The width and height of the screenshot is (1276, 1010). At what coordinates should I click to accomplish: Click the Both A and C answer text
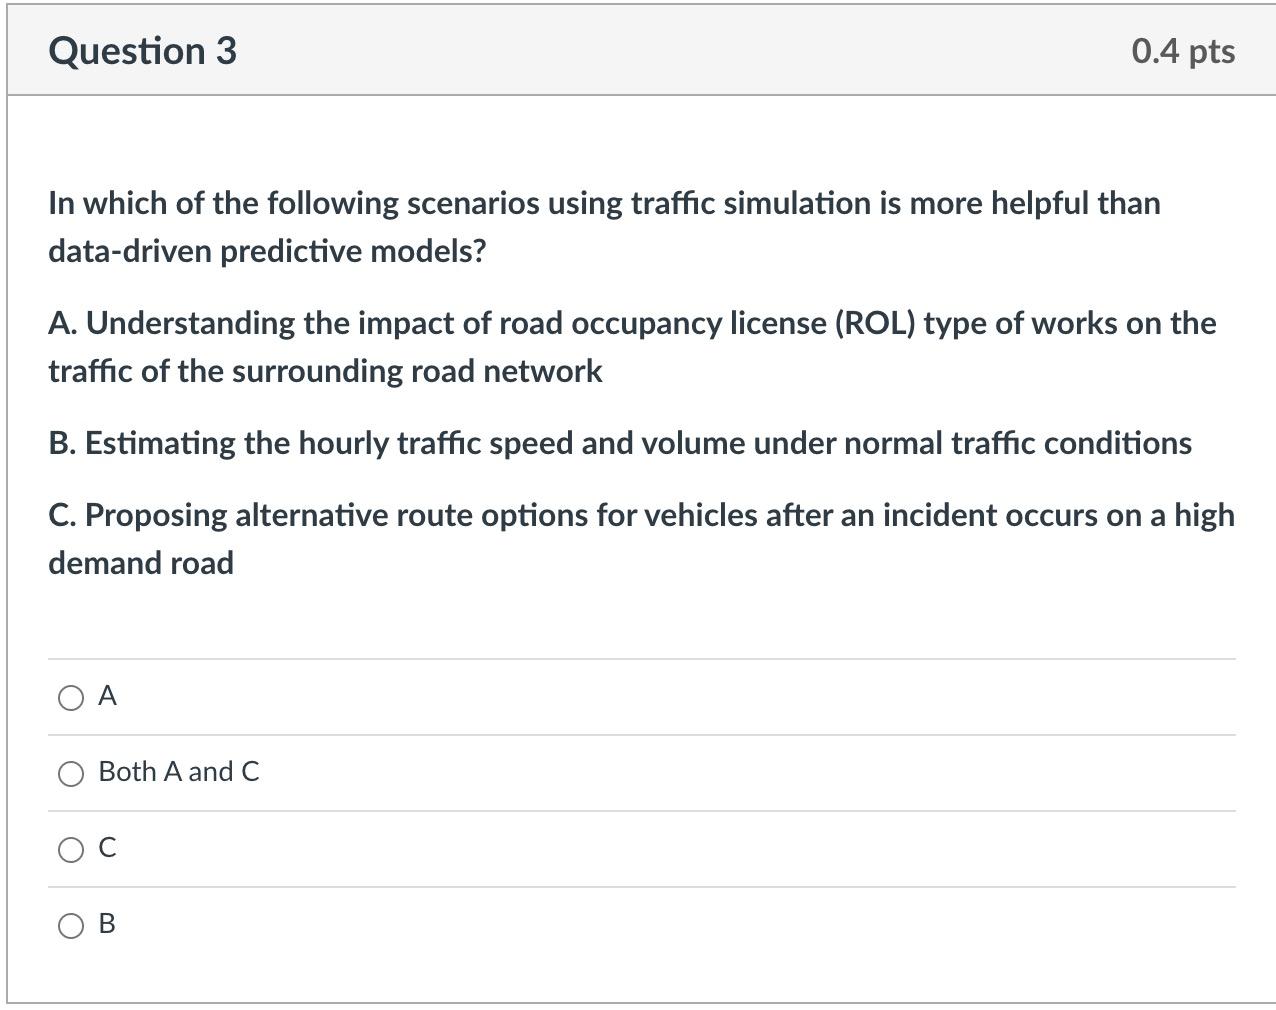[x=177, y=772]
